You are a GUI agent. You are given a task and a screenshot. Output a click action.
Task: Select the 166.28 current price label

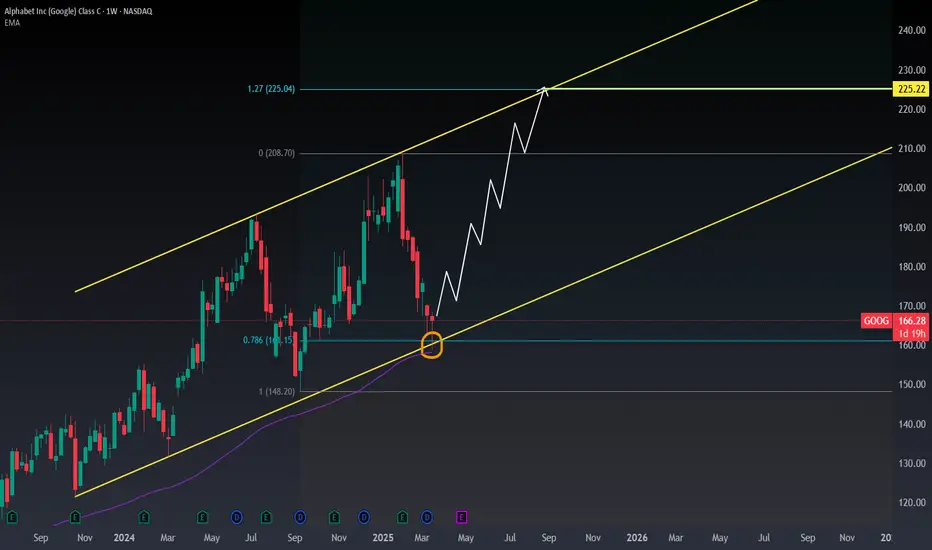coord(911,321)
